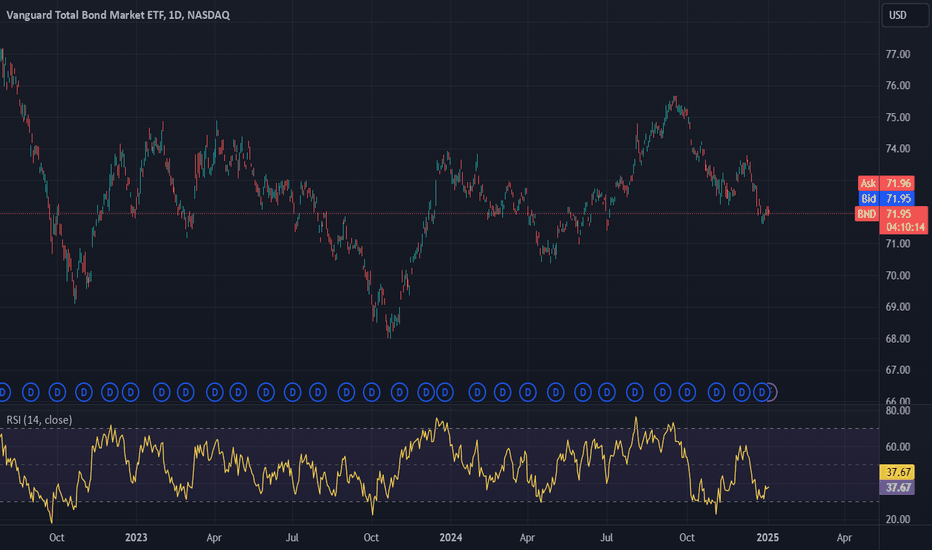Open the USD currency selector

point(903,15)
